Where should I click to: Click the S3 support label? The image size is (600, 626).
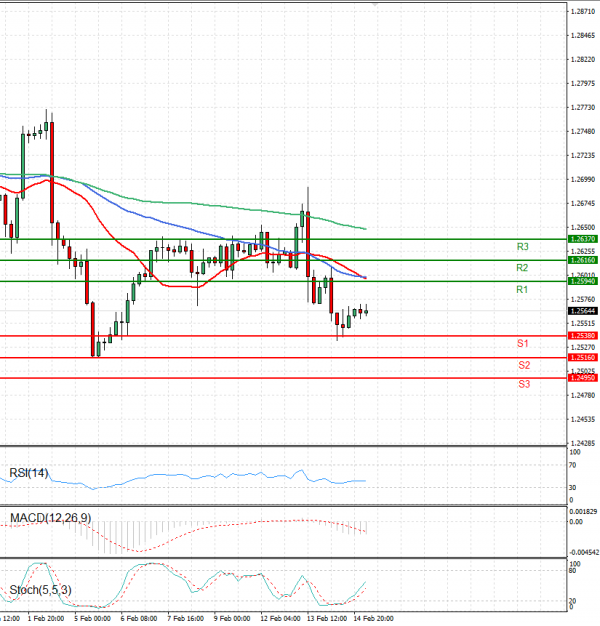click(x=524, y=384)
